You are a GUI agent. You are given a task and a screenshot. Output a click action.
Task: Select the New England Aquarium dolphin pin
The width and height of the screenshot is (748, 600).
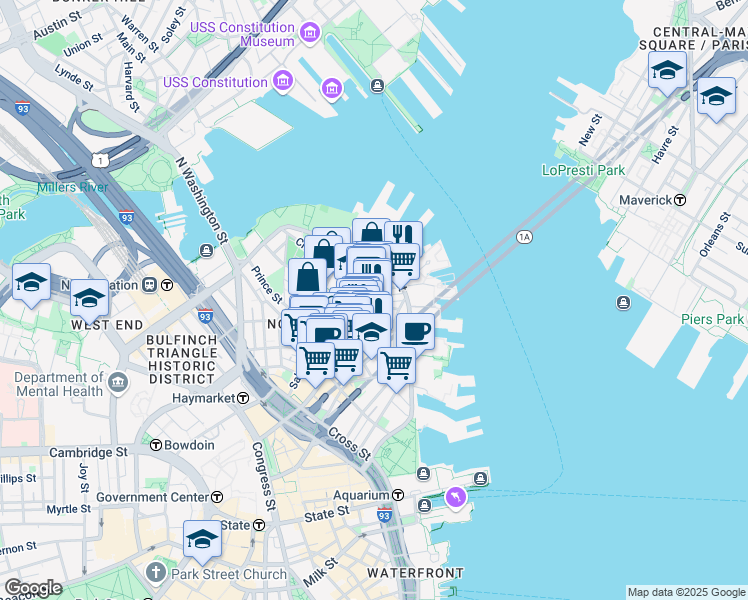point(456,498)
